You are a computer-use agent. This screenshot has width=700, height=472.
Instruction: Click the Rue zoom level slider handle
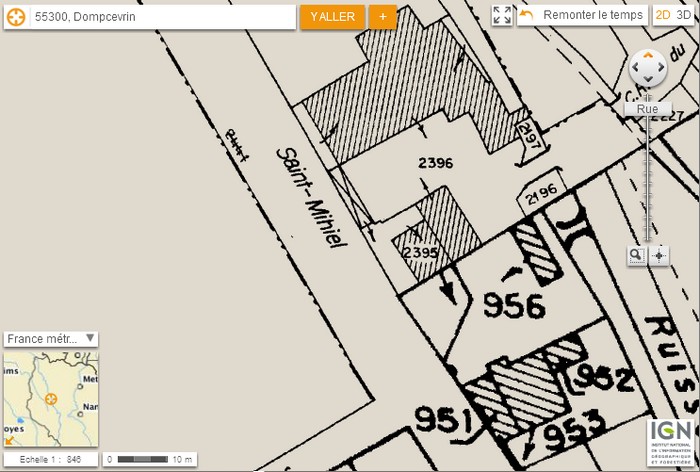[647, 108]
